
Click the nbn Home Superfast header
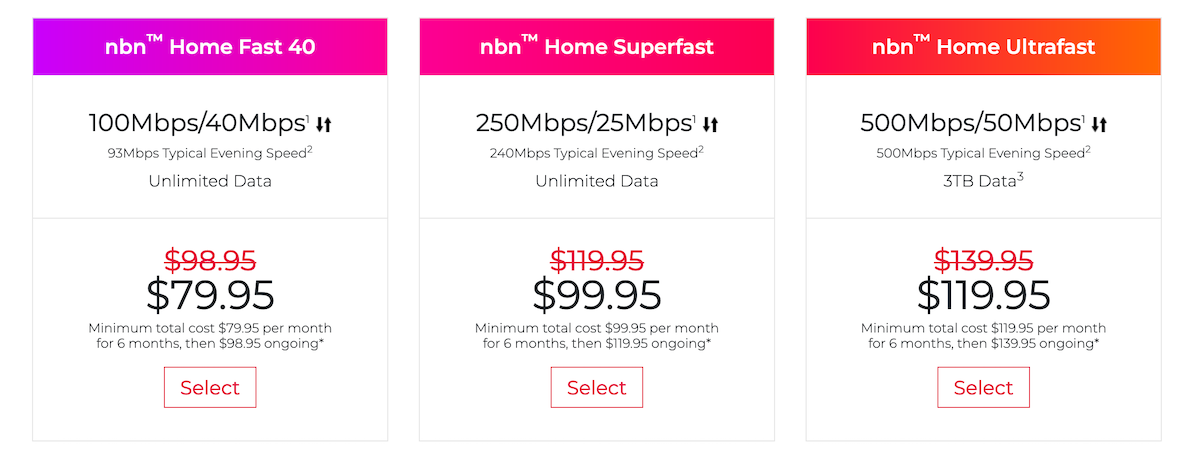click(x=597, y=47)
